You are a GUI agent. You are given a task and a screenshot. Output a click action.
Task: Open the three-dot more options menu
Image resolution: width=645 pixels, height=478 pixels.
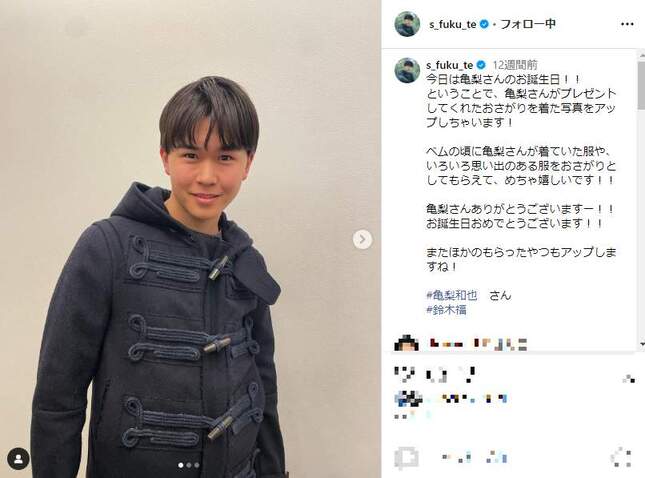(627, 24)
